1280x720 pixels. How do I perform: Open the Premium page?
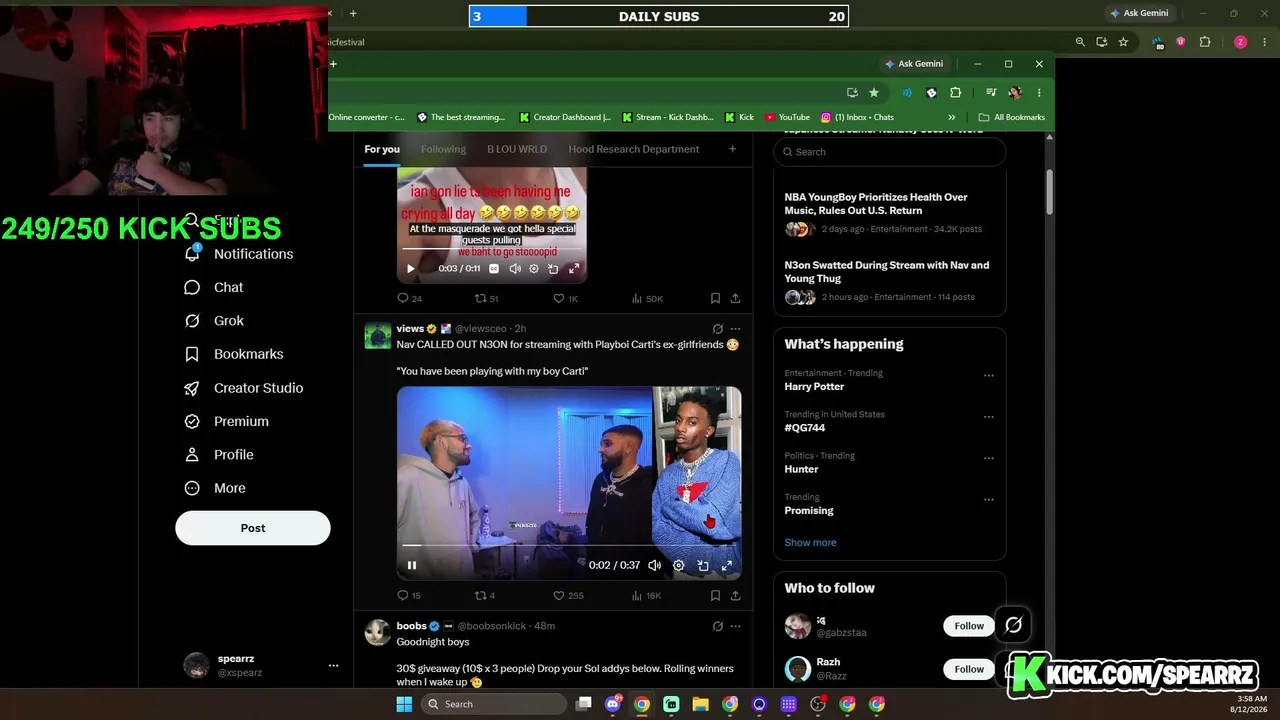point(227,421)
